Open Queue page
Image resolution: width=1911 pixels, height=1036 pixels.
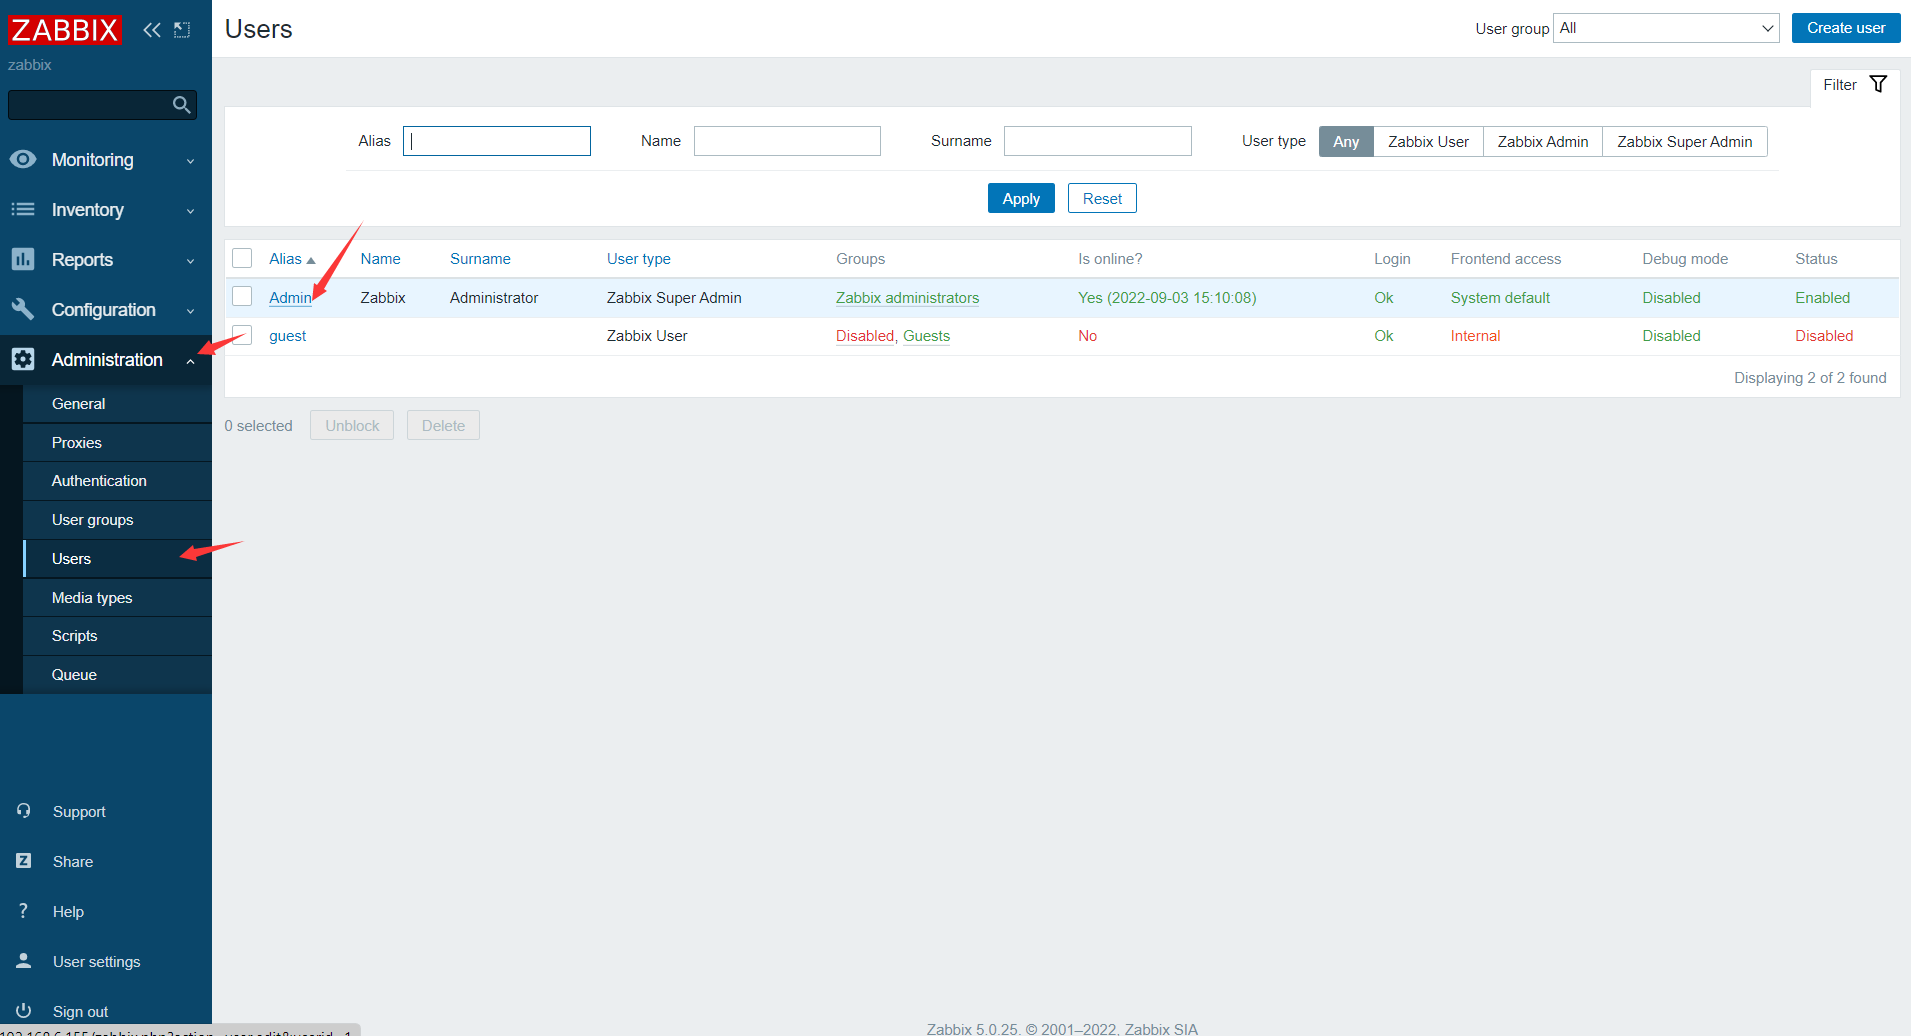117,675
